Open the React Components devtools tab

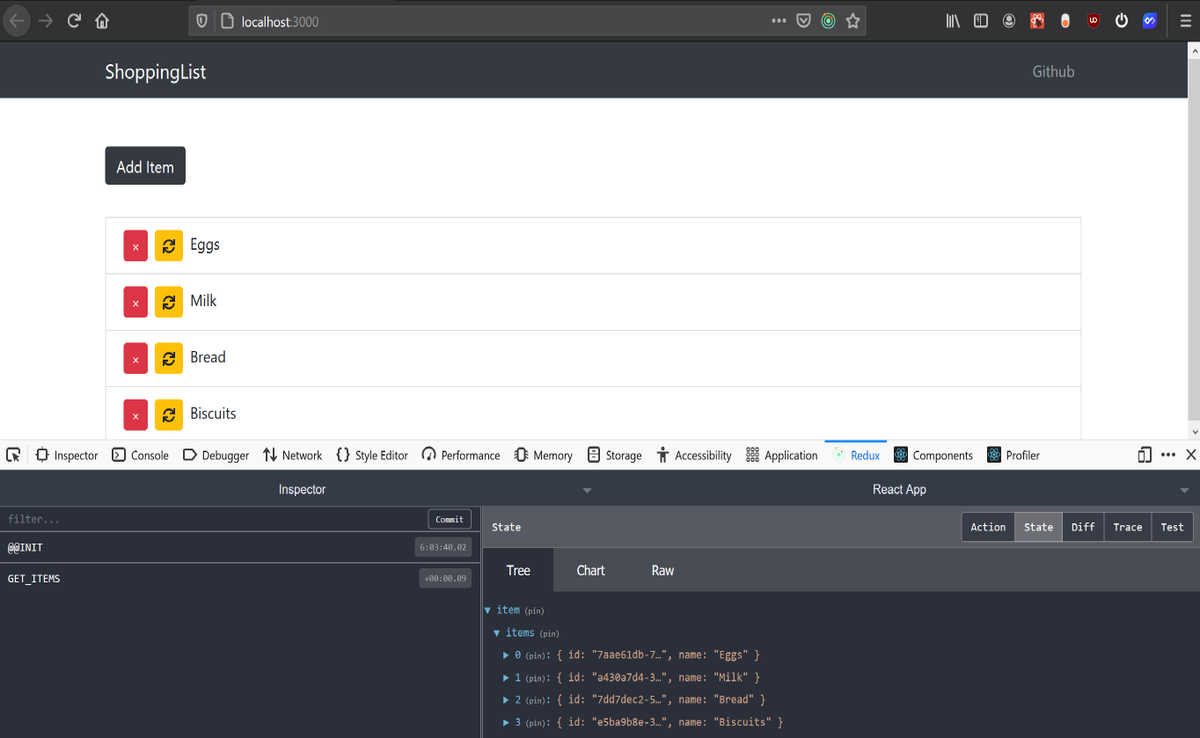pos(933,455)
